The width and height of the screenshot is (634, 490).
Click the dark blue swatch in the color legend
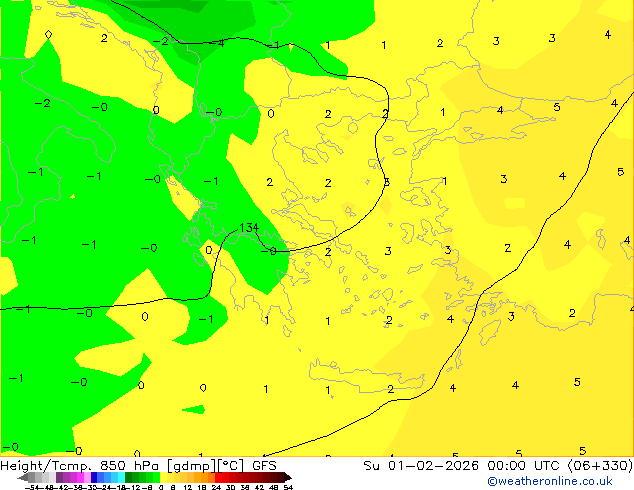pyautogui.click(x=94, y=478)
